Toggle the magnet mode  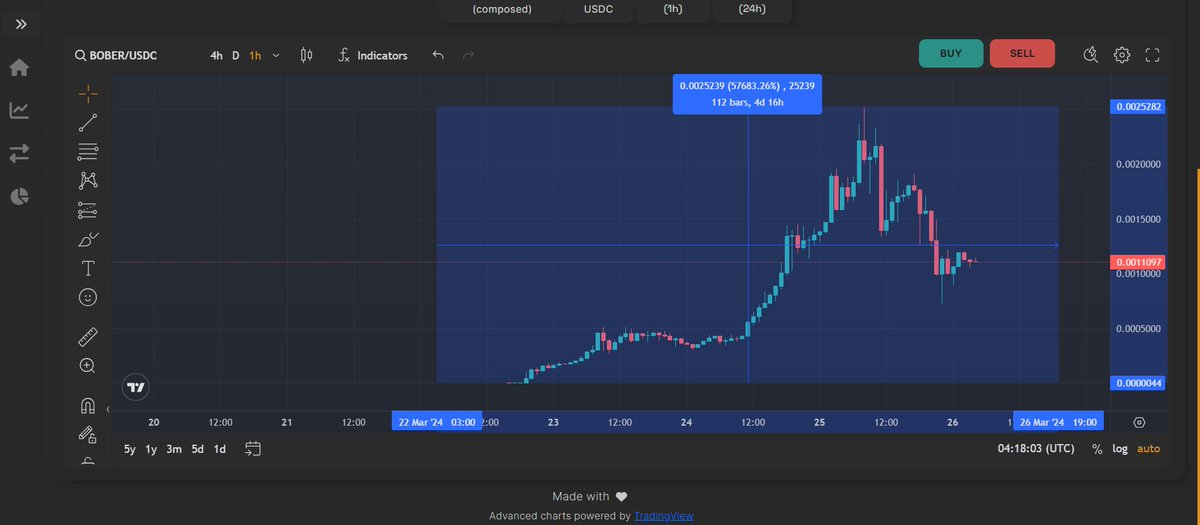click(88, 406)
